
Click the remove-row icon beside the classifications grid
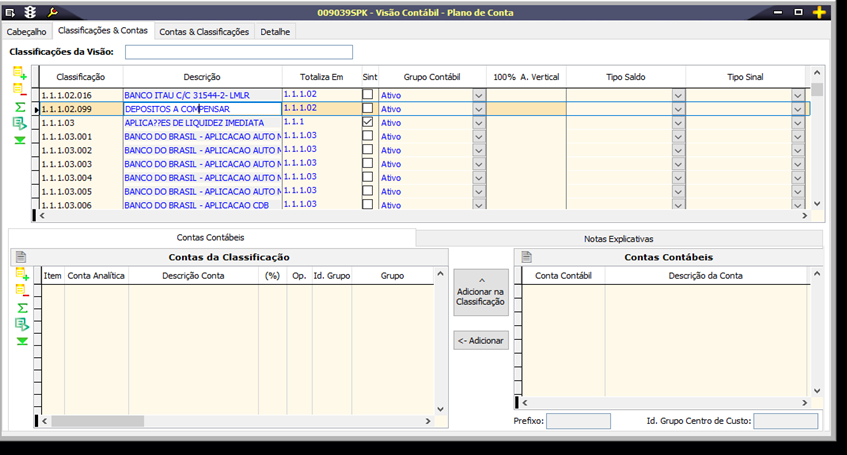(x=20, y=89)
